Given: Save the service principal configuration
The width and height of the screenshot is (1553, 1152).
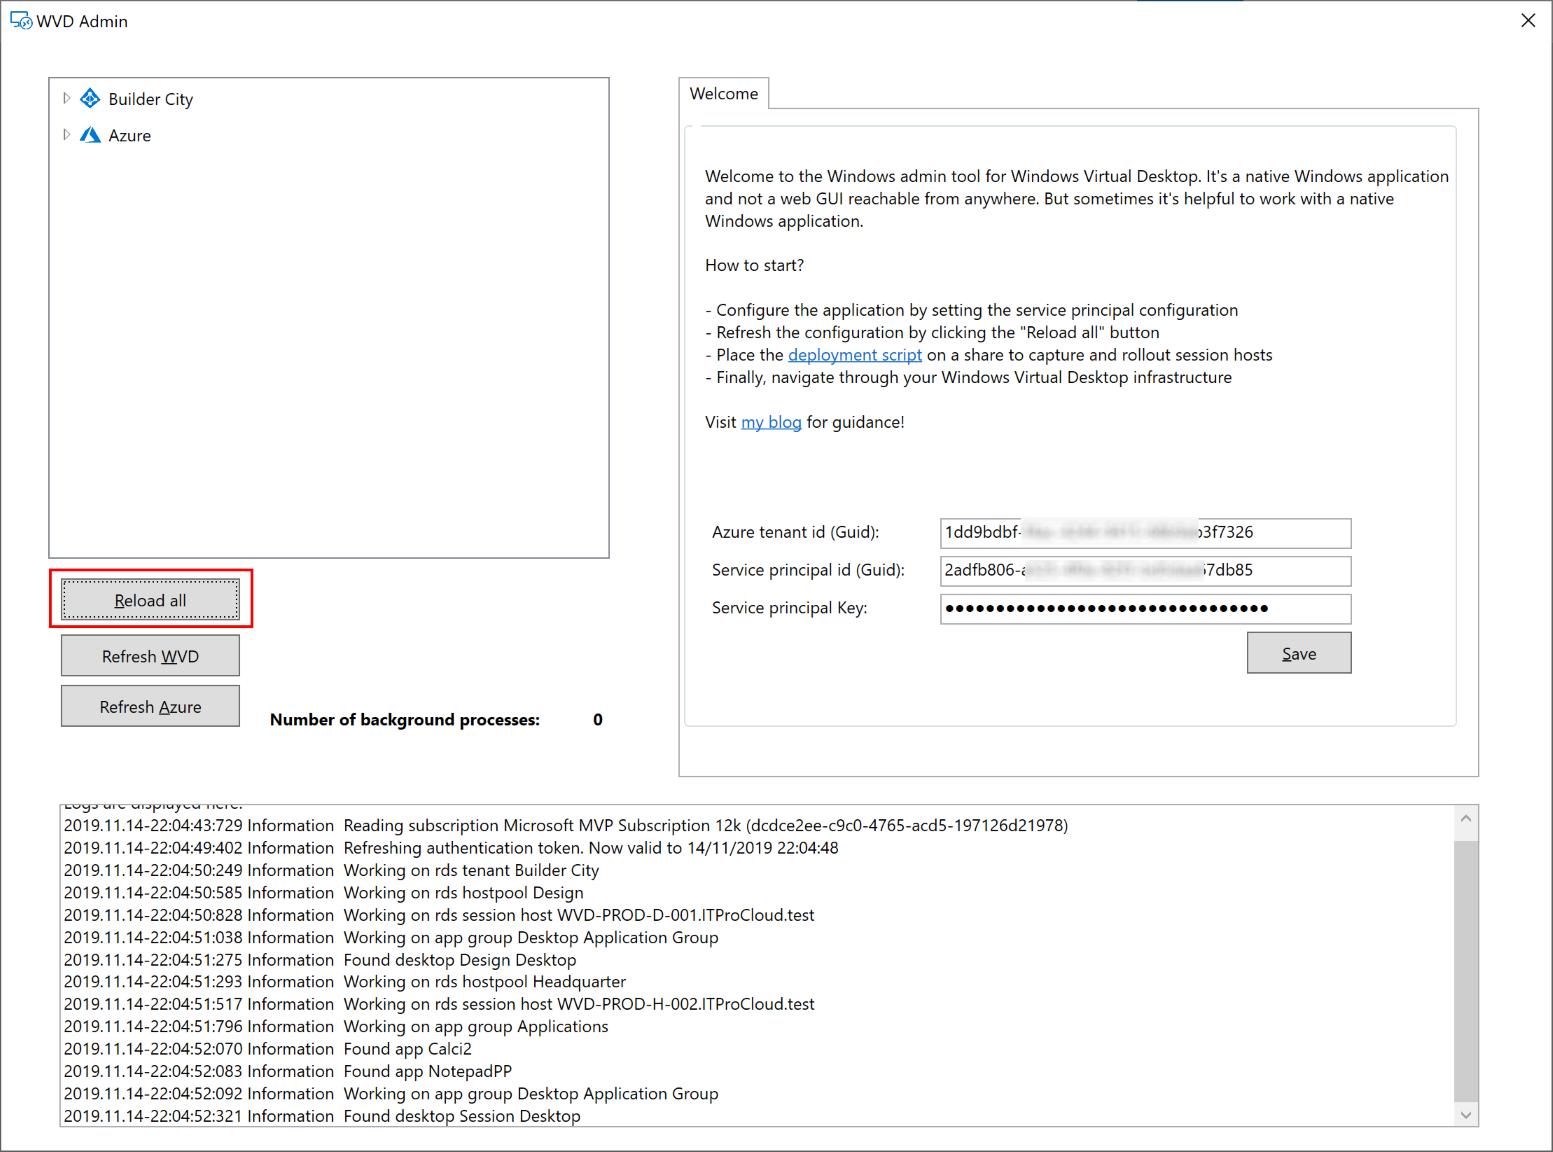Looking at the screenshot, I should [1299, 653].
